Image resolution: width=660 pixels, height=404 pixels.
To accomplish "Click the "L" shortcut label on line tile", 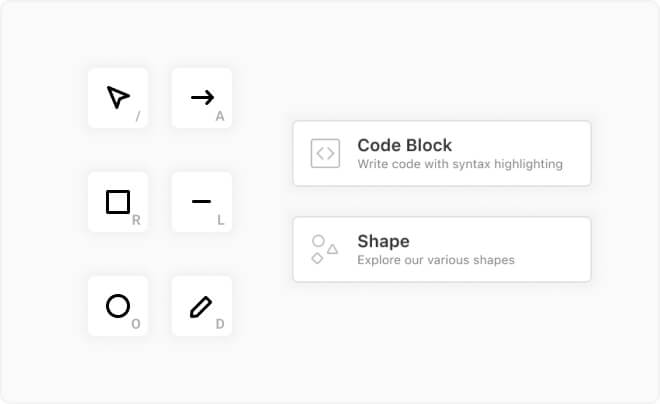I will (220, 220).
